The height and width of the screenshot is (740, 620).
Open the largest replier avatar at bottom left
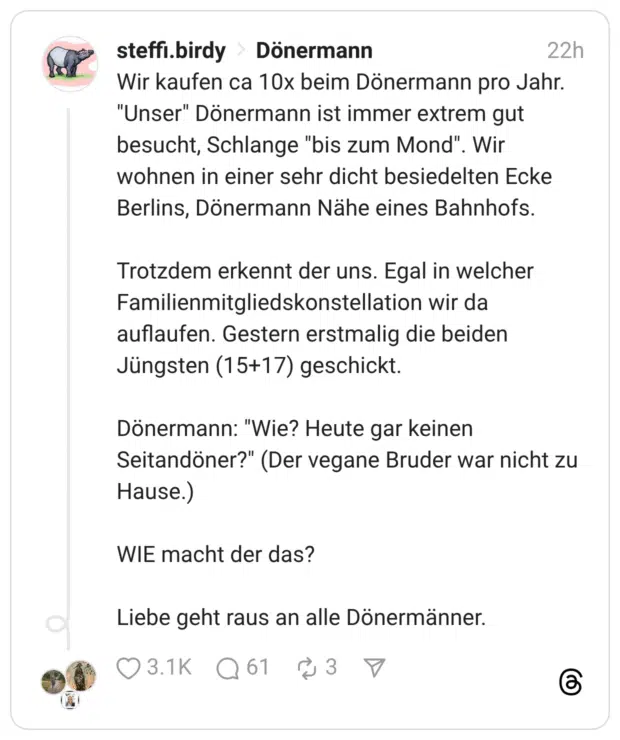[x=82, y=676]
